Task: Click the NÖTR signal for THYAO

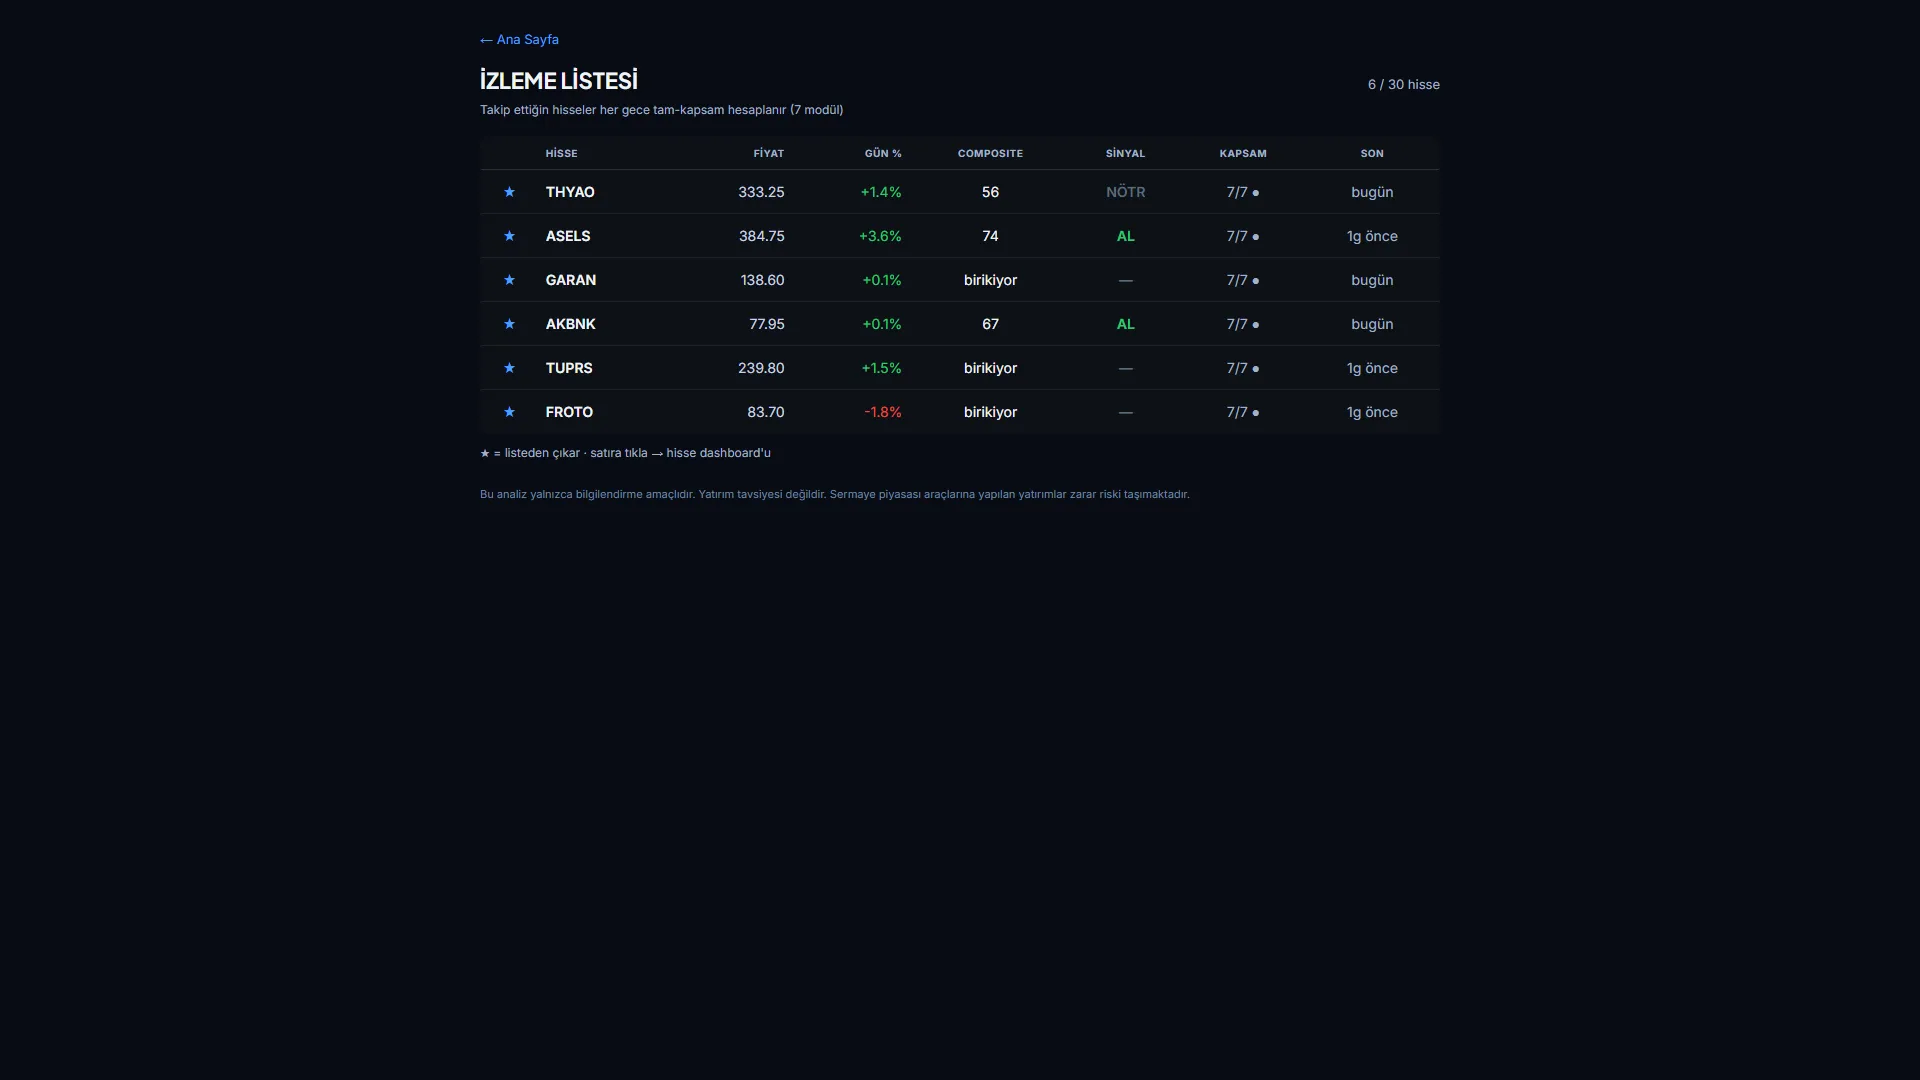Action: pos(1126,192)
